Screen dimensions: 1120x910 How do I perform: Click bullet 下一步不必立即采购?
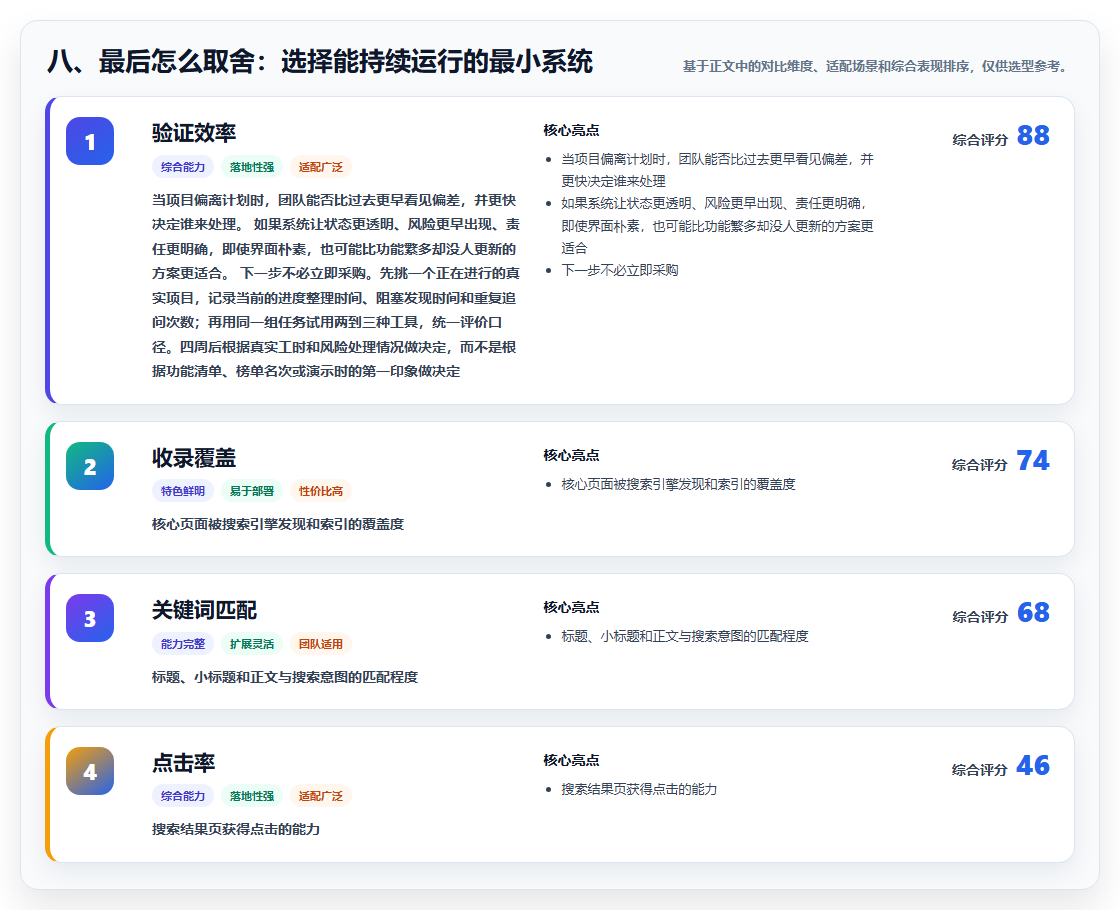[x=620, y=270]
